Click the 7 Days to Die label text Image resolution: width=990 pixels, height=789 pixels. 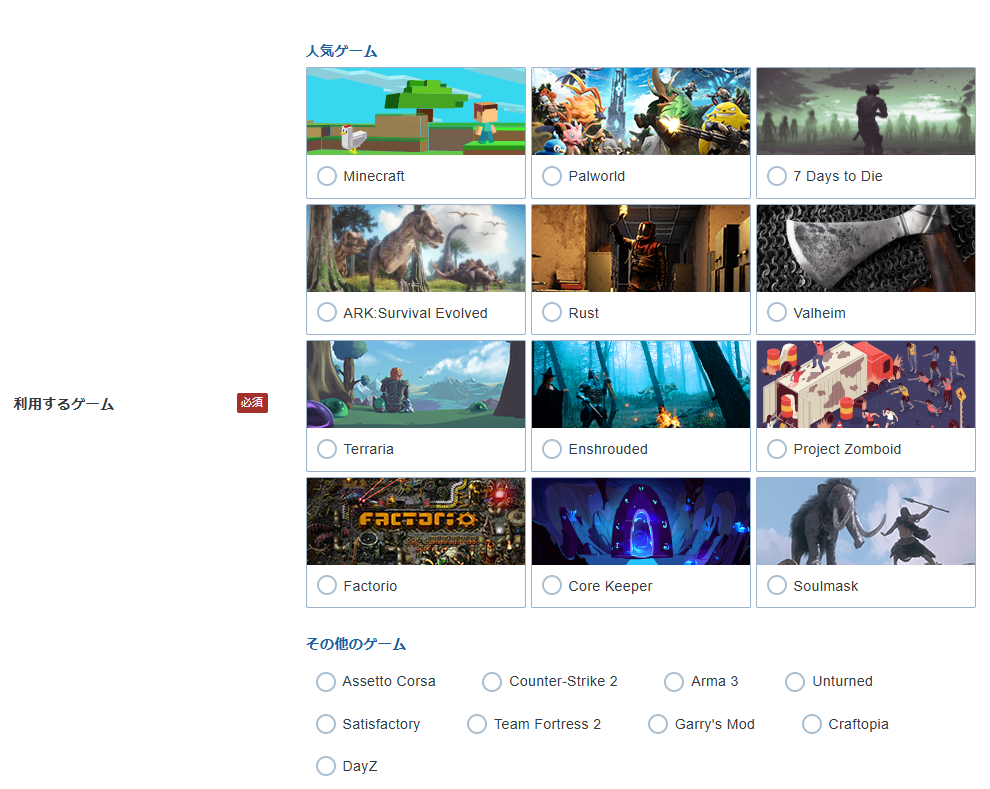point(838,176)
